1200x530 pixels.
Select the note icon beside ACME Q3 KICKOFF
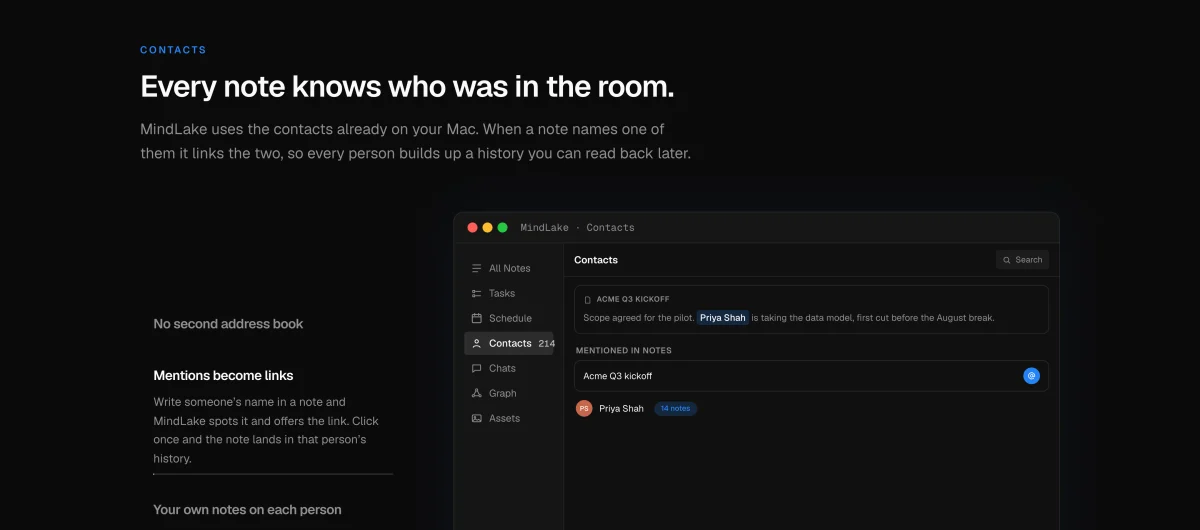point(588,299)
